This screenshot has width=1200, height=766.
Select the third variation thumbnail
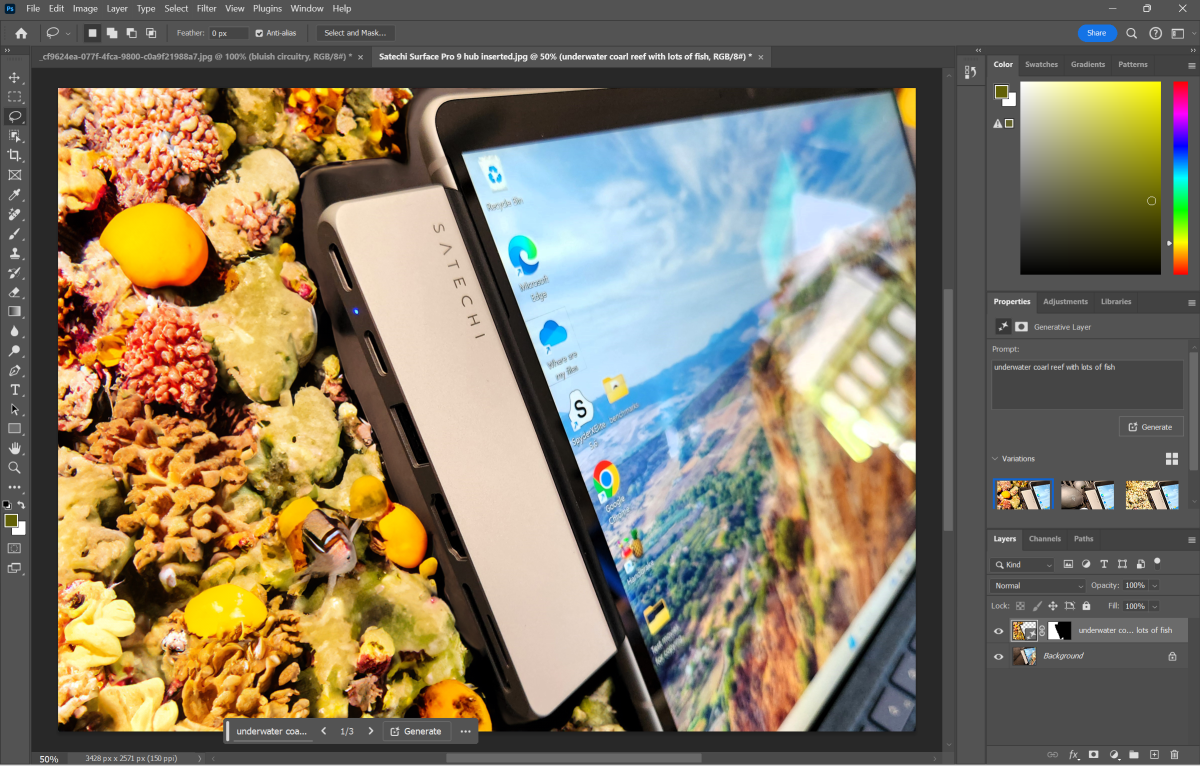coord(1151,494)
